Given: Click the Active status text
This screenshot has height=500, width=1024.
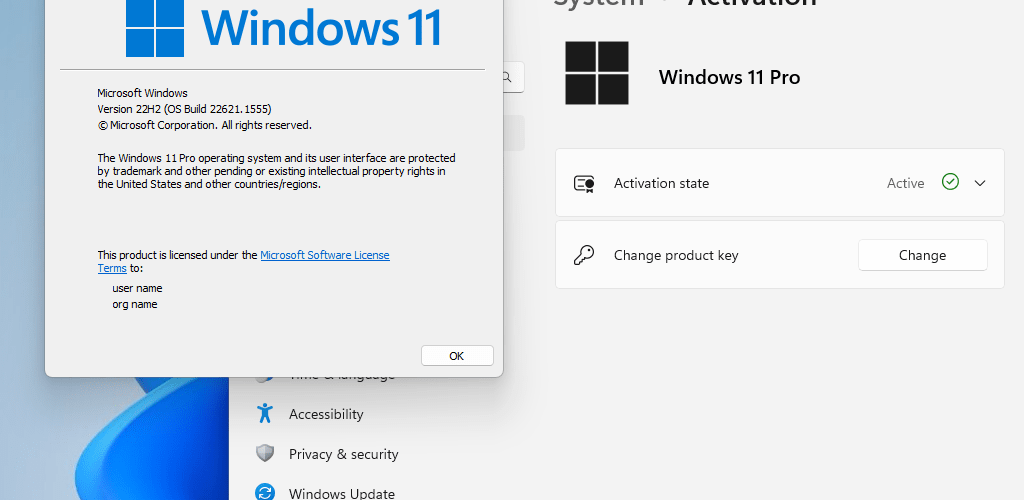Looking at the screenshot, I should click(x=905, y=183).
